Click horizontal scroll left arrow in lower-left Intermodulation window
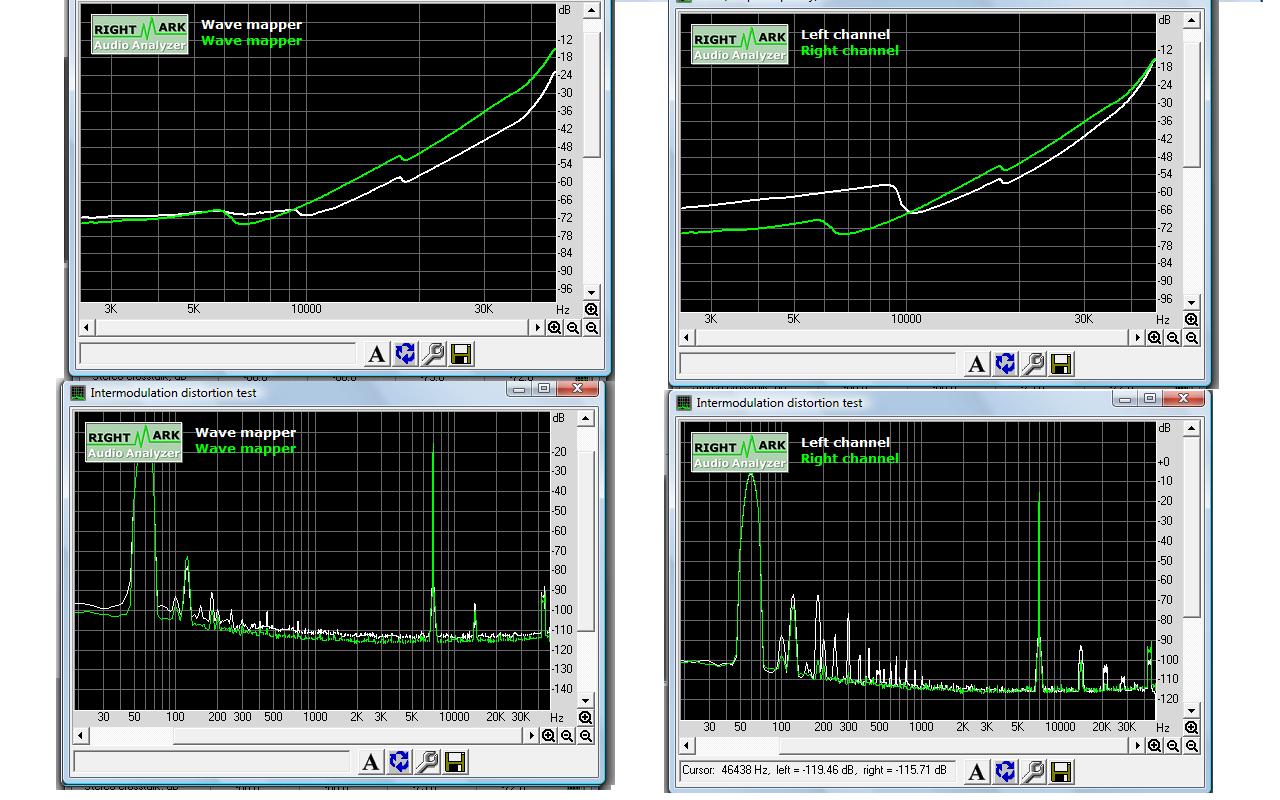 click(81, 736)
